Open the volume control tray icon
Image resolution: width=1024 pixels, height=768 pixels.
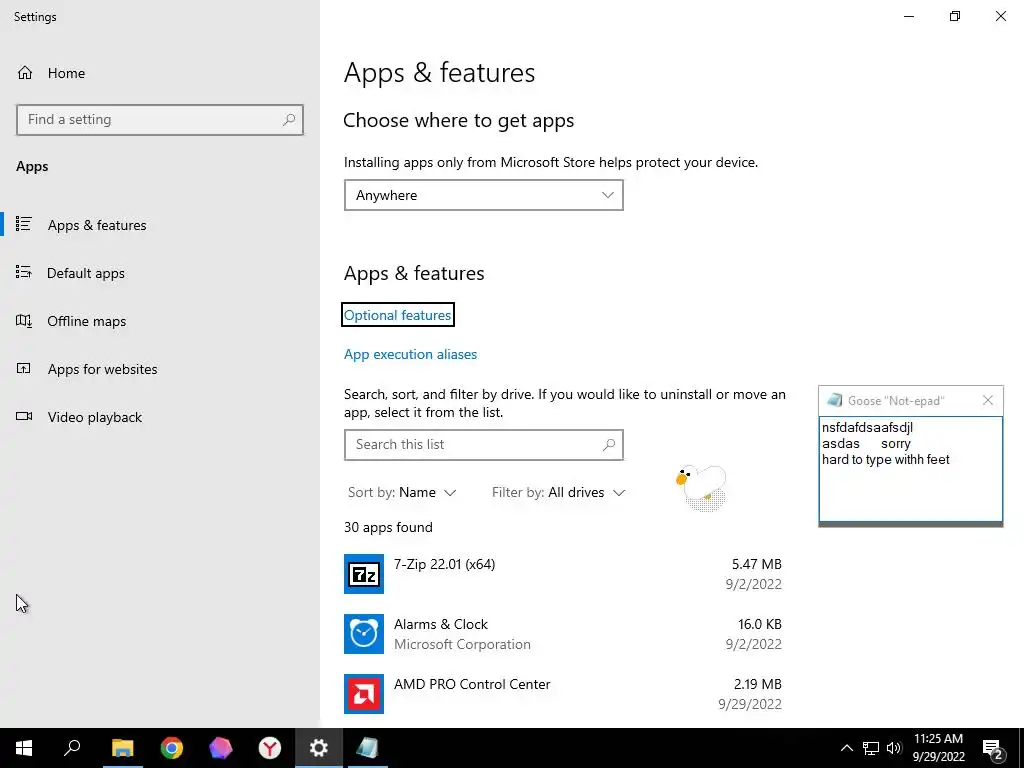pos(894,748)
